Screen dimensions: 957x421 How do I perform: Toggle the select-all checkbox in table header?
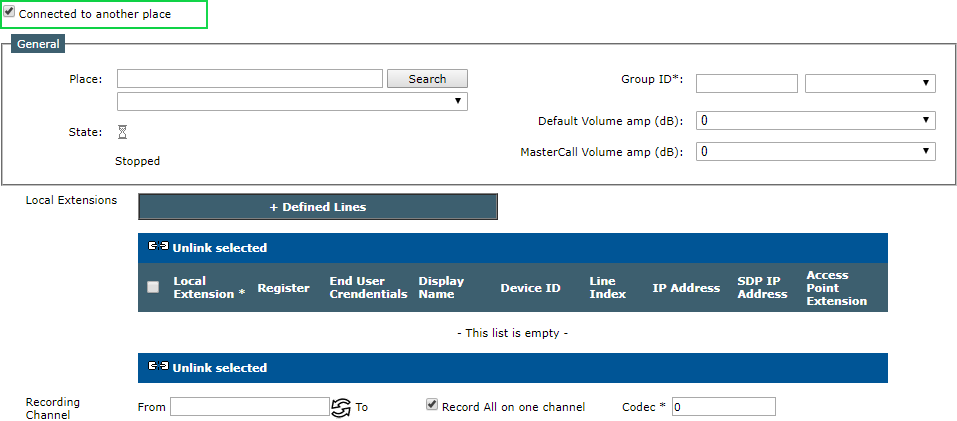[153, 287]
